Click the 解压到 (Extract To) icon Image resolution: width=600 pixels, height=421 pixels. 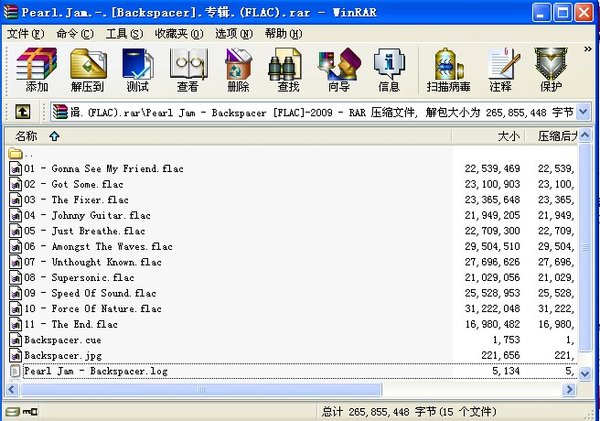(x=87, y=70)
